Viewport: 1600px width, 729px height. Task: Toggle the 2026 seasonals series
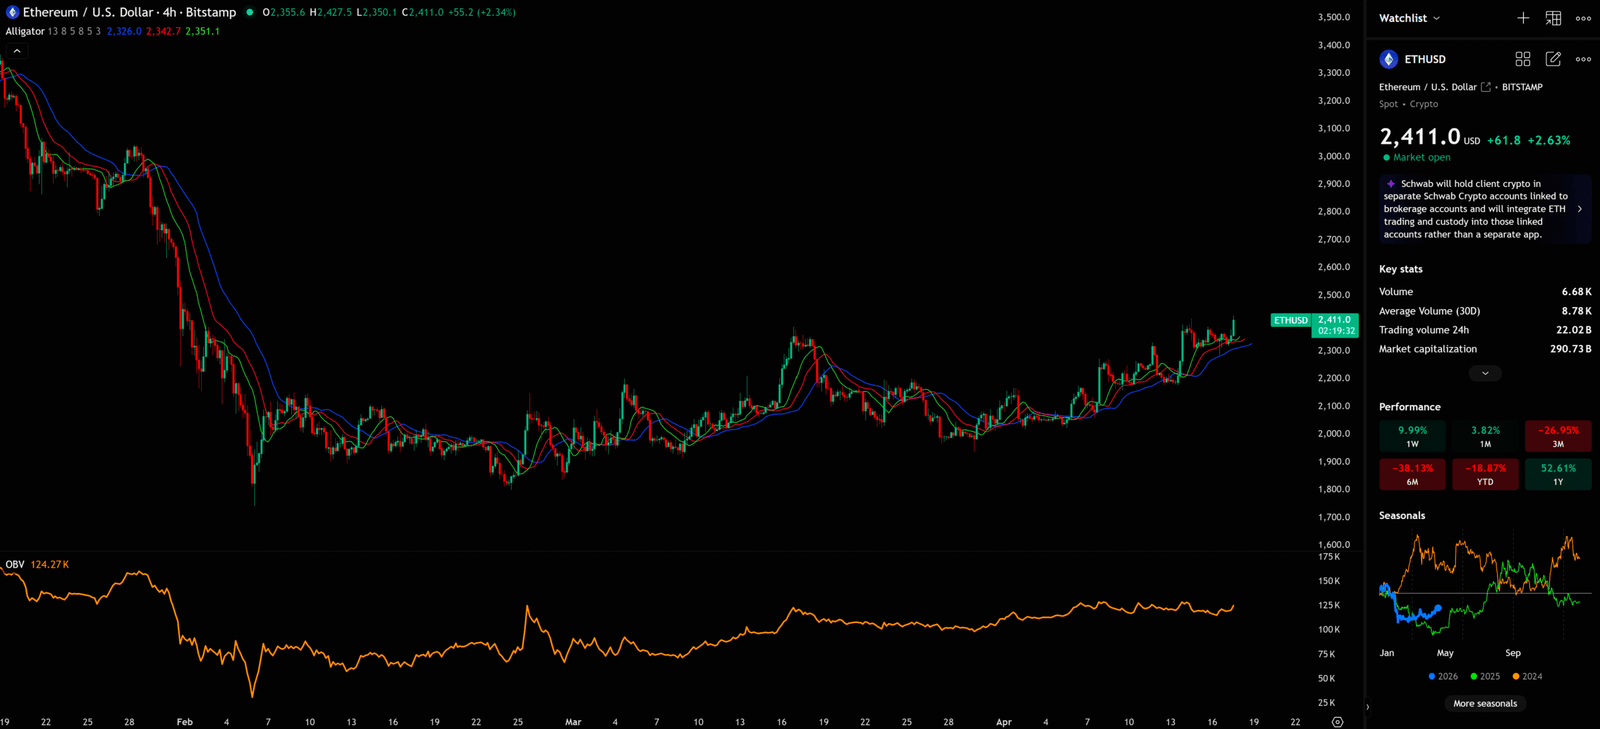[x=1443, y=677]
